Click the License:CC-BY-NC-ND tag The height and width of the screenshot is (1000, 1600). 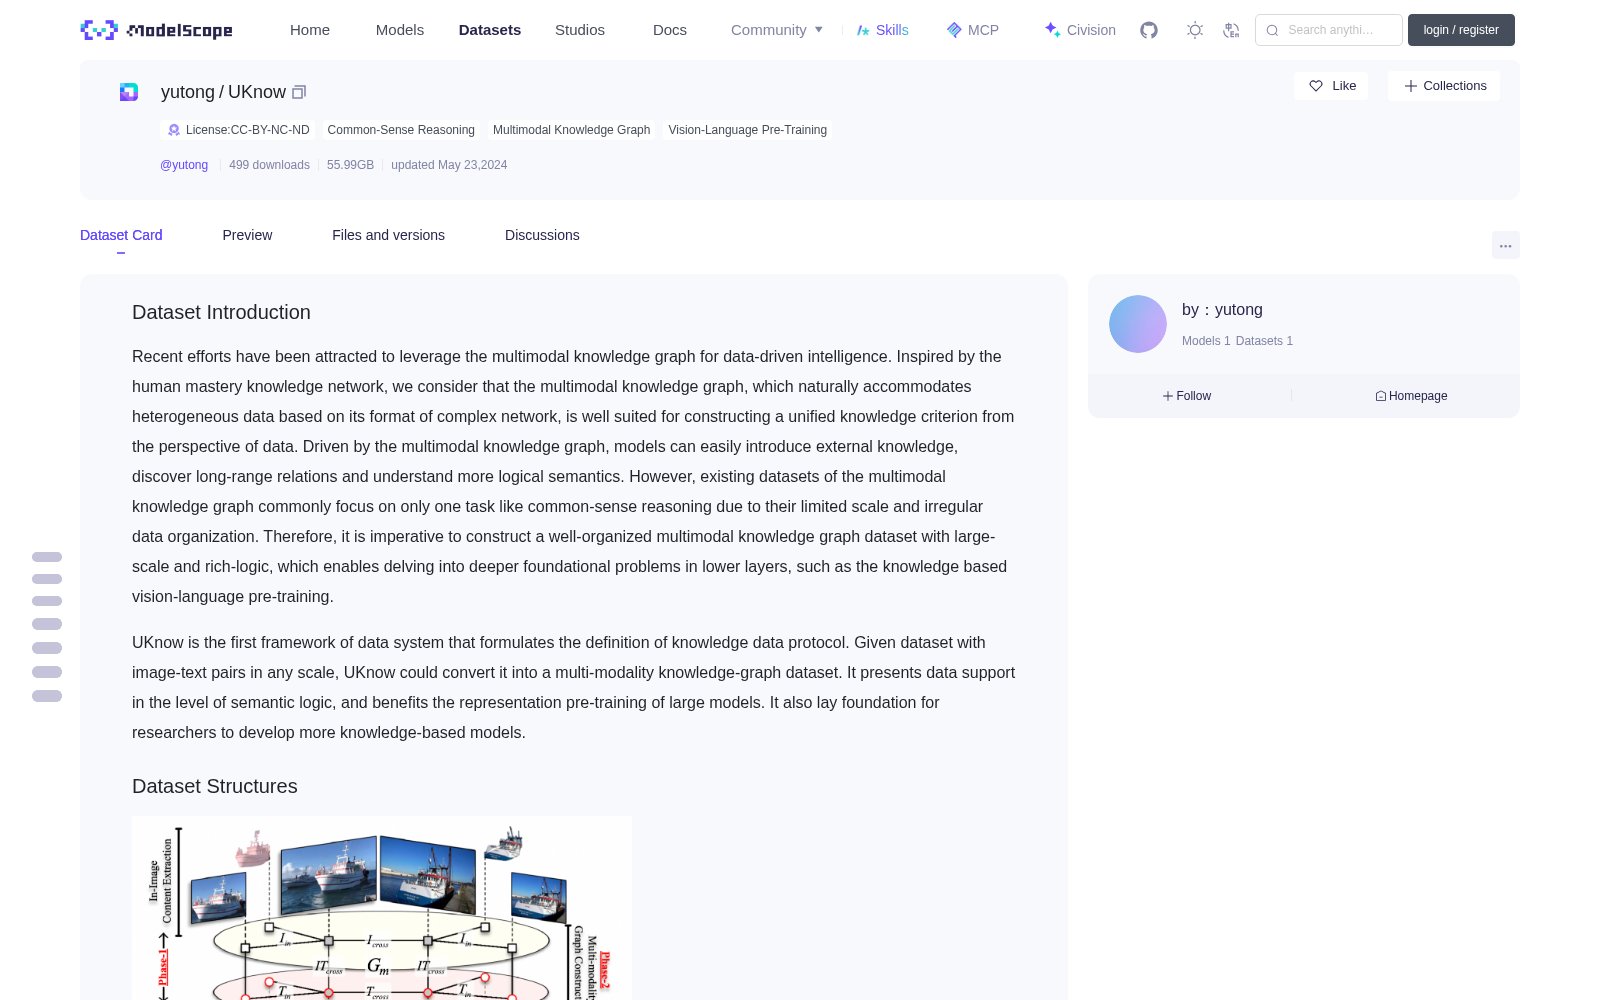[238, 130]
